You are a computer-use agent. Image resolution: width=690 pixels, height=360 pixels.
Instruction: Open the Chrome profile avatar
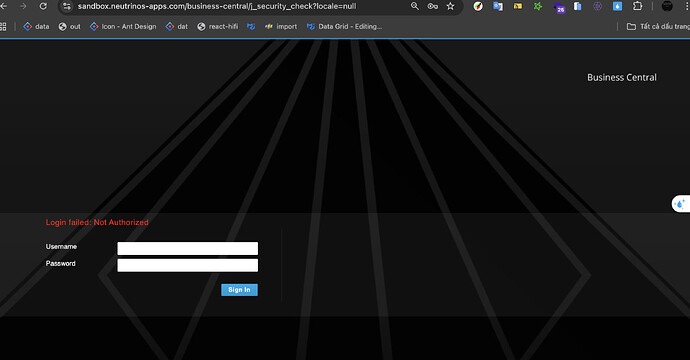667,6
